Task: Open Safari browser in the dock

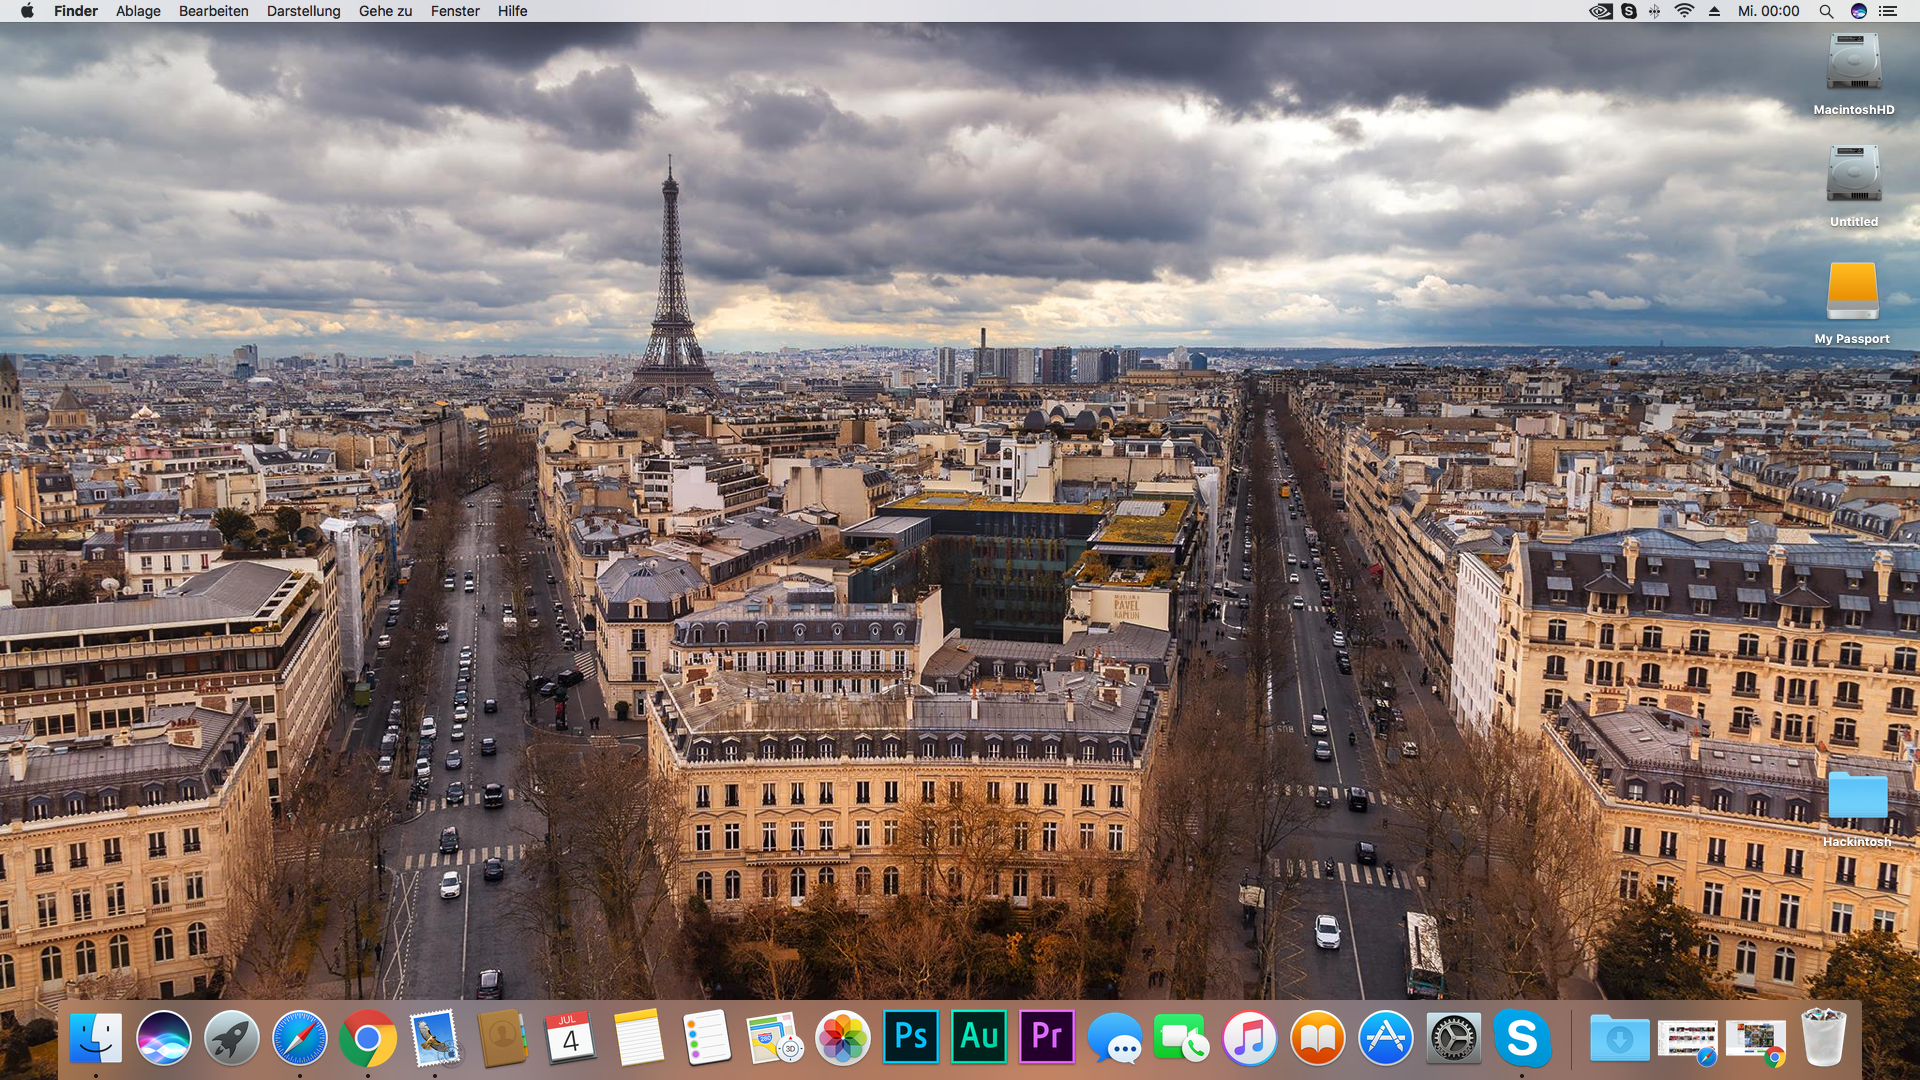Action: (299, 1039)
